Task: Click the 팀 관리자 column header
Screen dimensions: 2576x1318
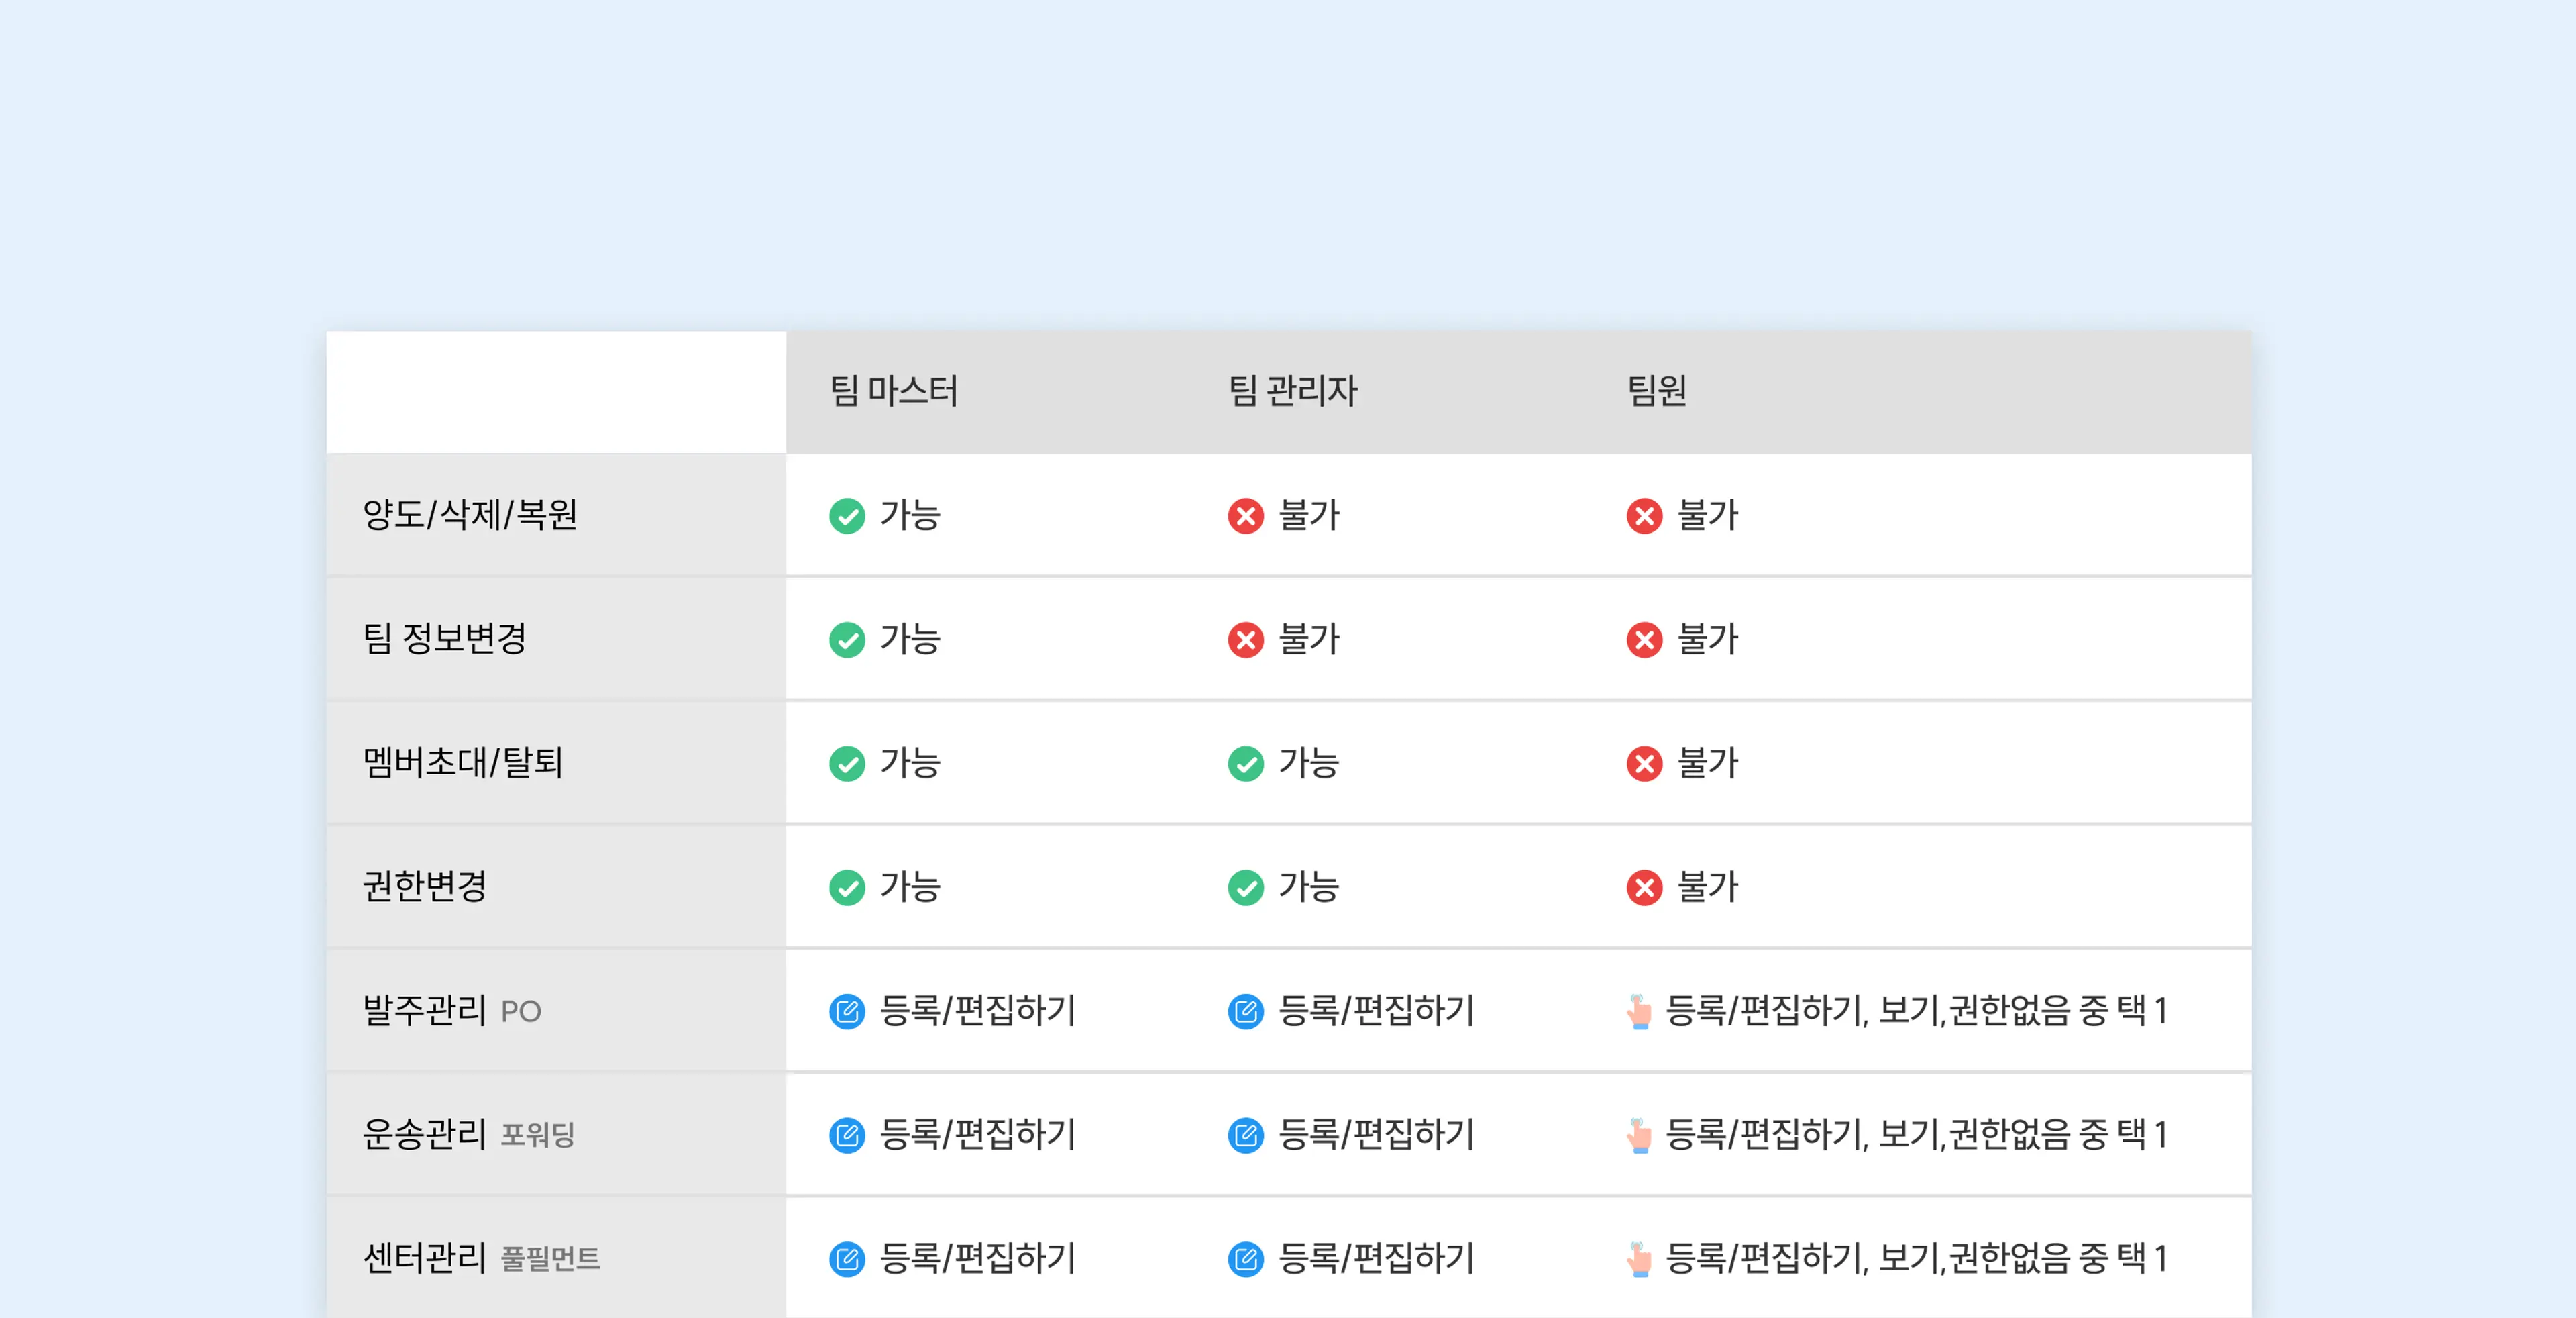Action: [1292, 391]
